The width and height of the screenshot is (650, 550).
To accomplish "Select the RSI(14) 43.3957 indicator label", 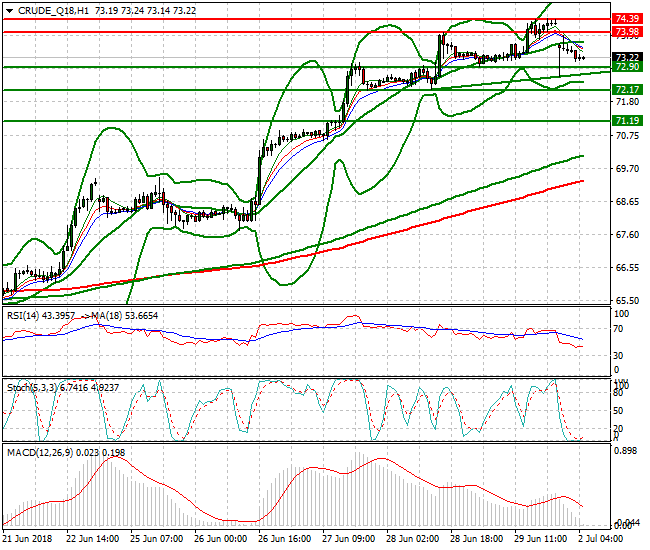I will point(41,316).
